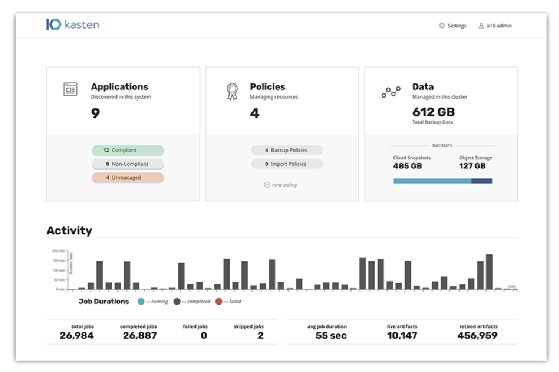
Task: Click the 612 GB total backup value
Action: pos(434,112)
